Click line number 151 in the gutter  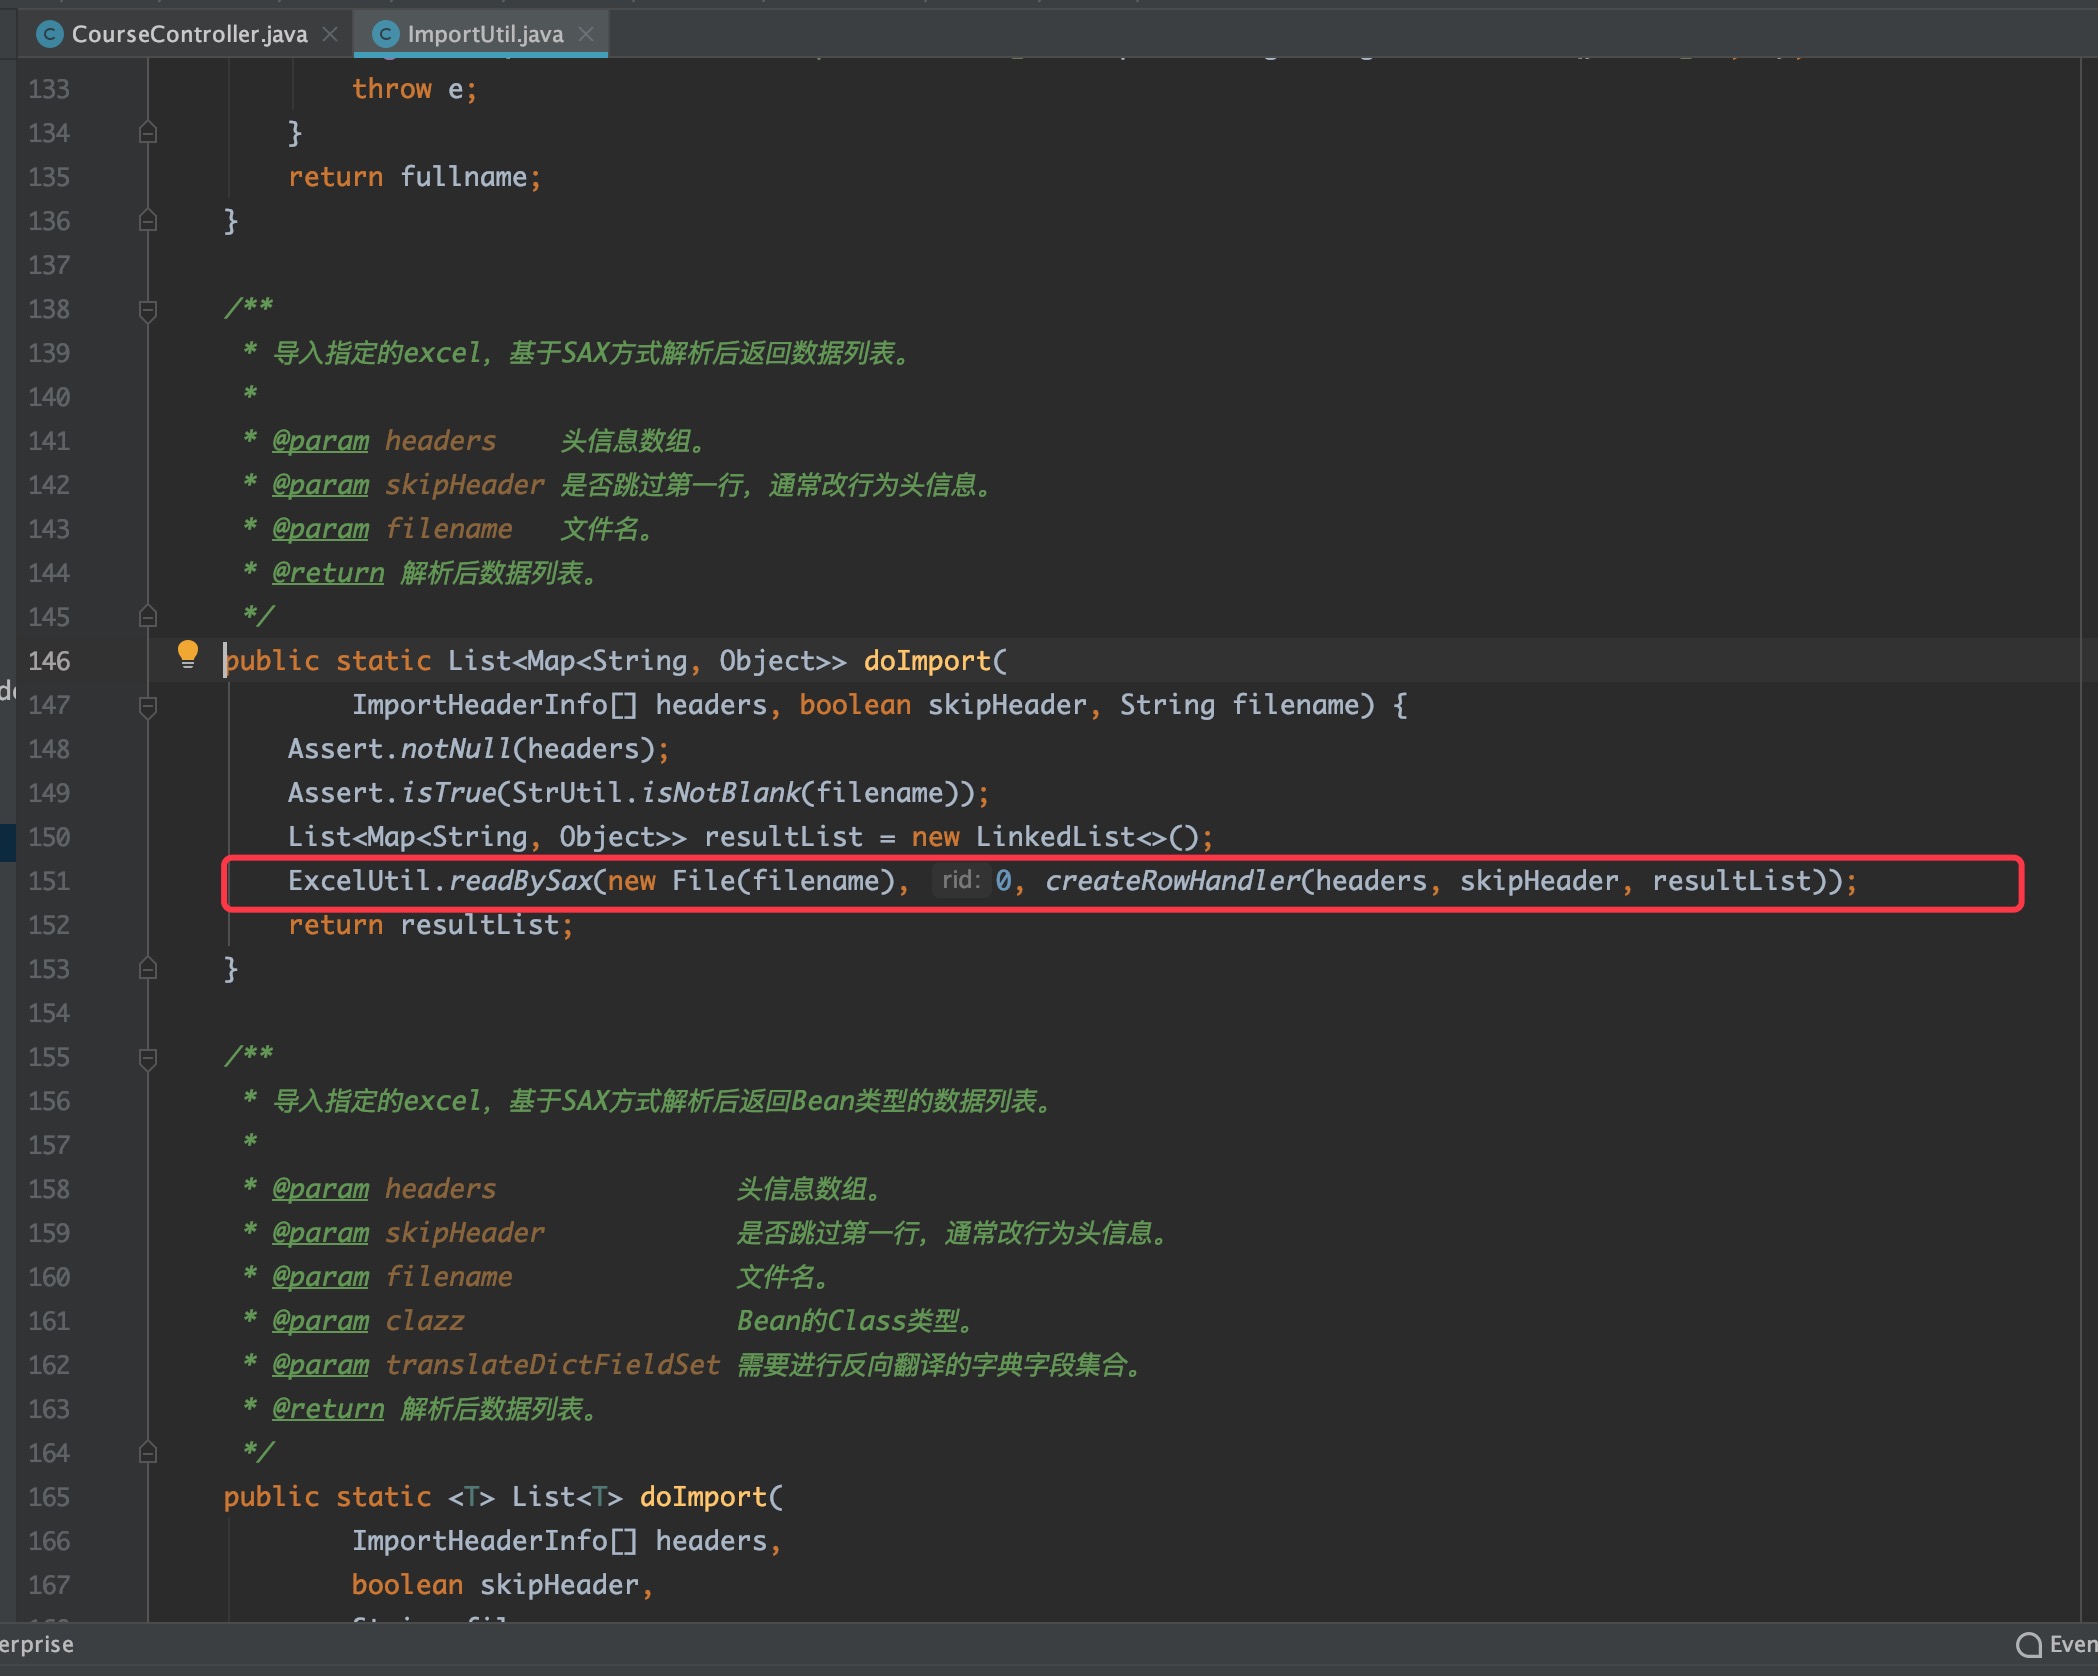(x=49, y=881)
